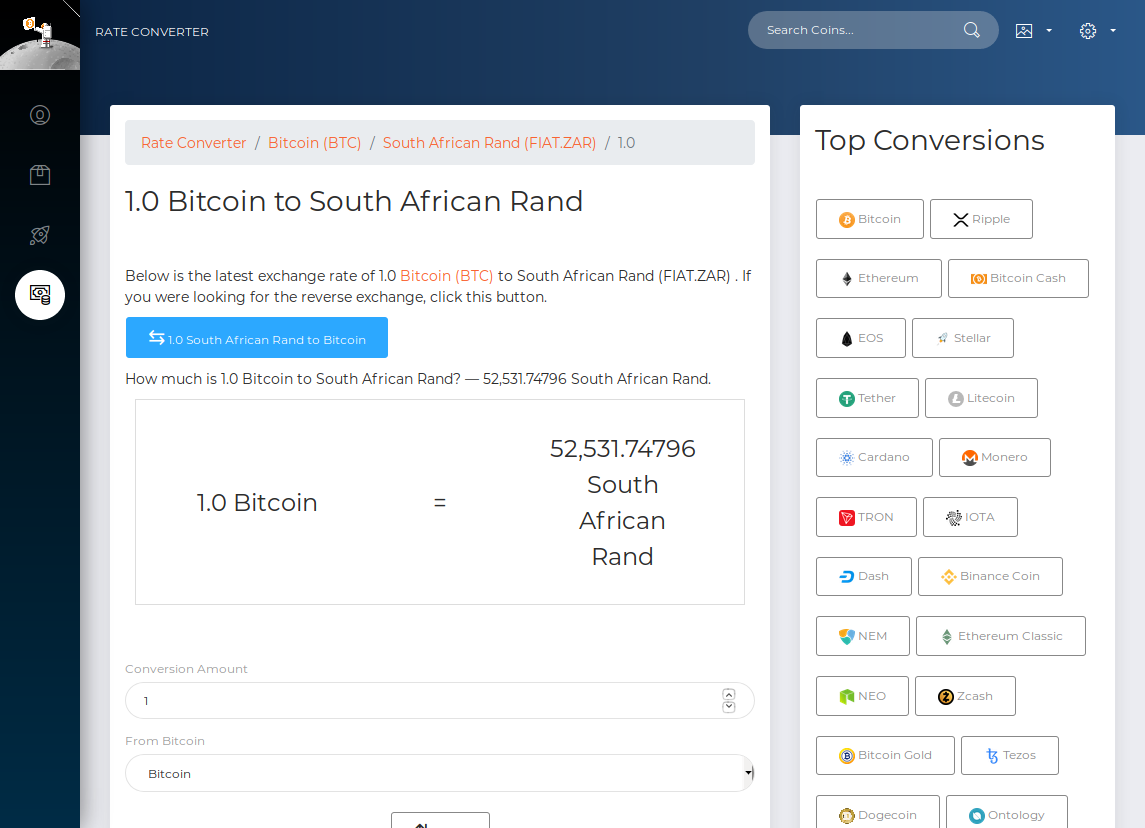Expand the image menu caret
Screen dimensions: 1145x828
1049,31
